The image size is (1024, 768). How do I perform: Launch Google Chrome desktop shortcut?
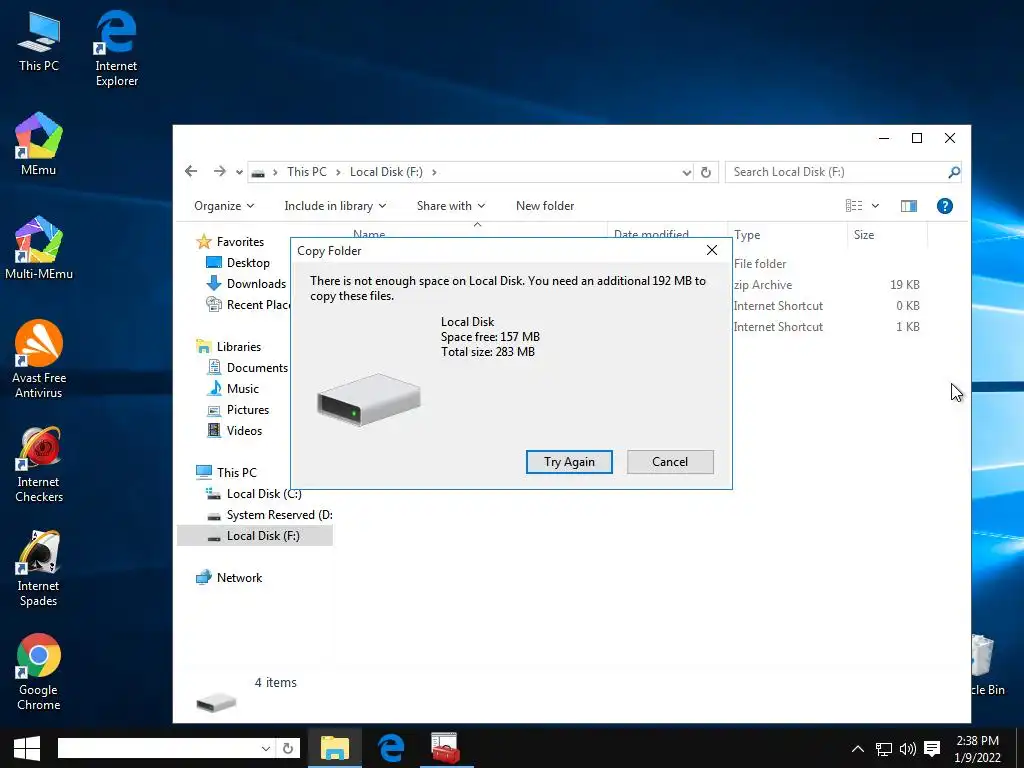[39, 672]
